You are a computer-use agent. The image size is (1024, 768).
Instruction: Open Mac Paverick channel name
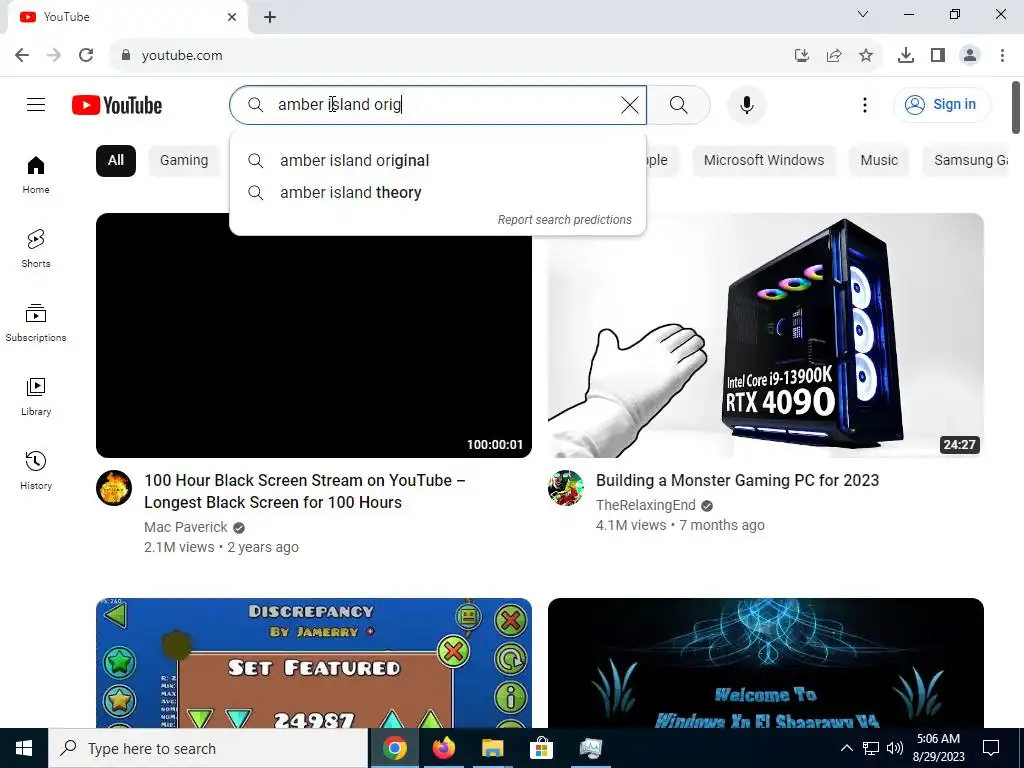(x=185, y=527)
